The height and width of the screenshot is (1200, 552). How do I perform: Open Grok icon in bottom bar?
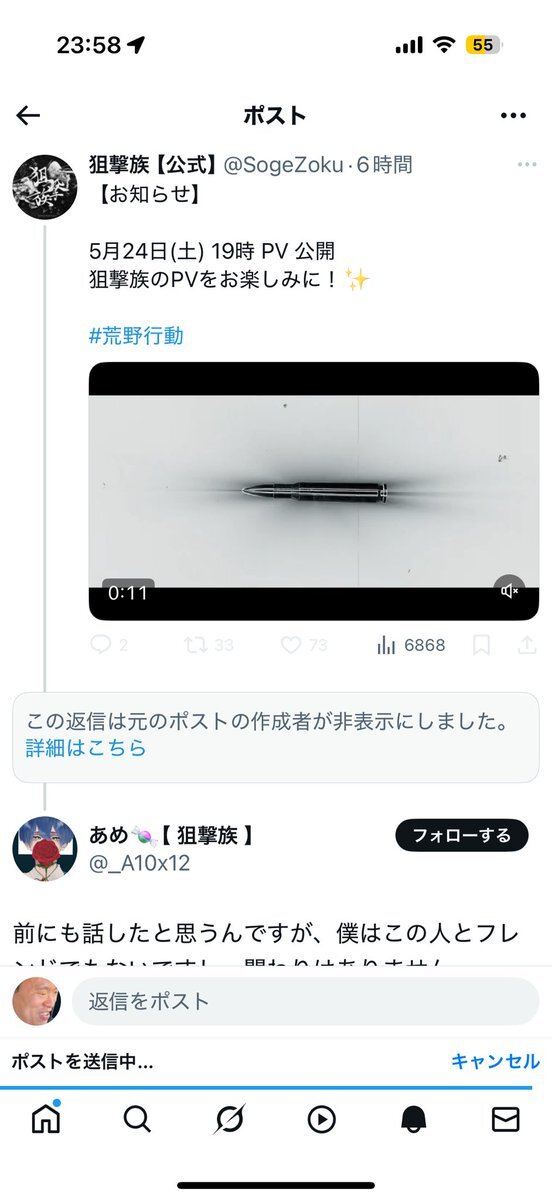pos(229,1119)
